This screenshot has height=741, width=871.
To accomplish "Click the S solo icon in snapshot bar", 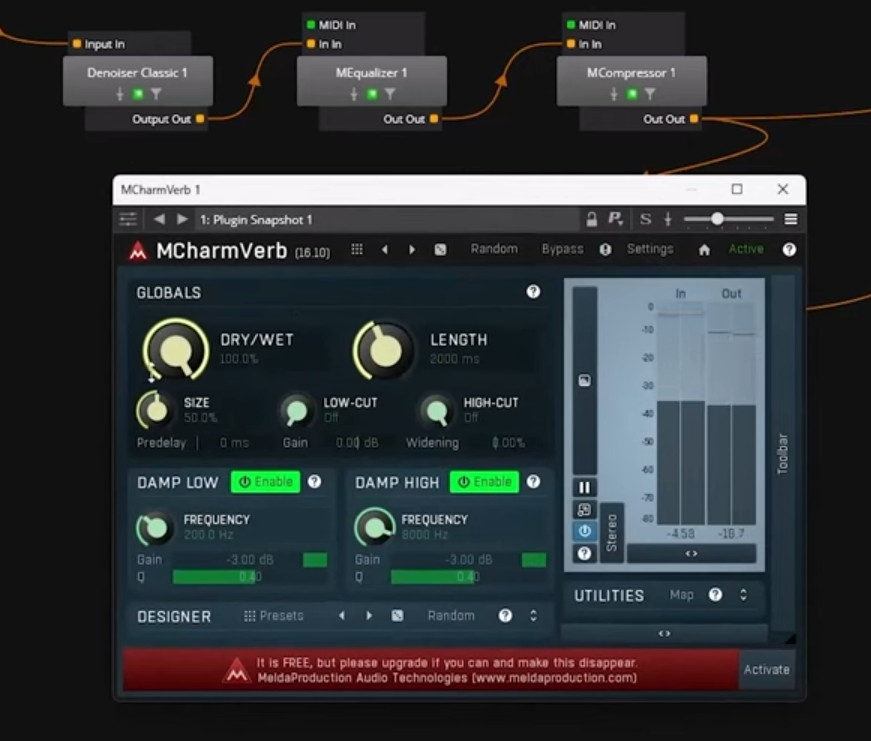I will point(645,219).
